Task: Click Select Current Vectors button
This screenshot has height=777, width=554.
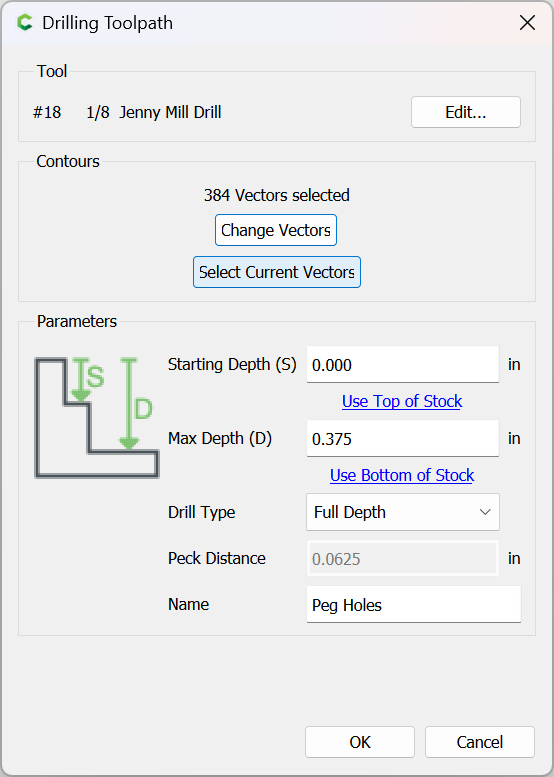Action: 277,272
